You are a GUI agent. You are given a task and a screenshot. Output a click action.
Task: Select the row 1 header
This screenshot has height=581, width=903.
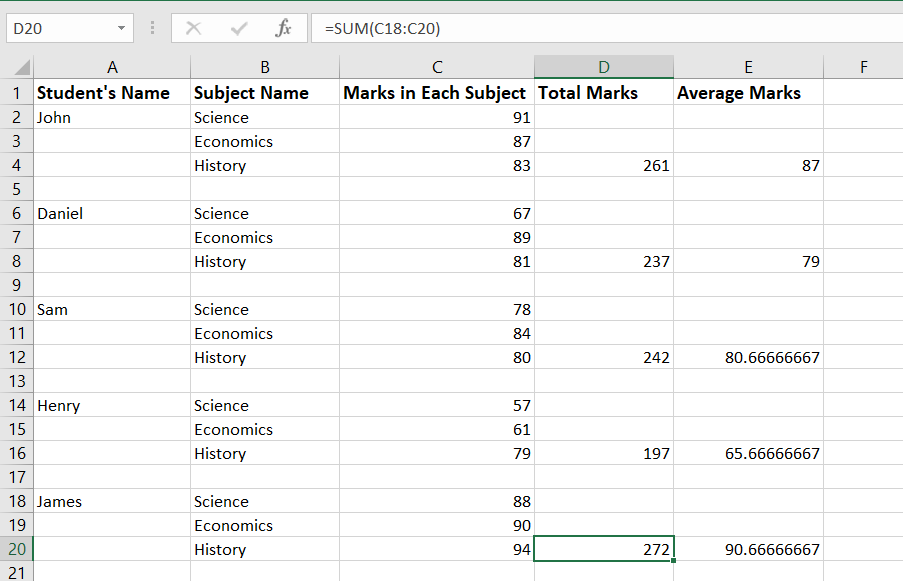[x=16, y=93]
